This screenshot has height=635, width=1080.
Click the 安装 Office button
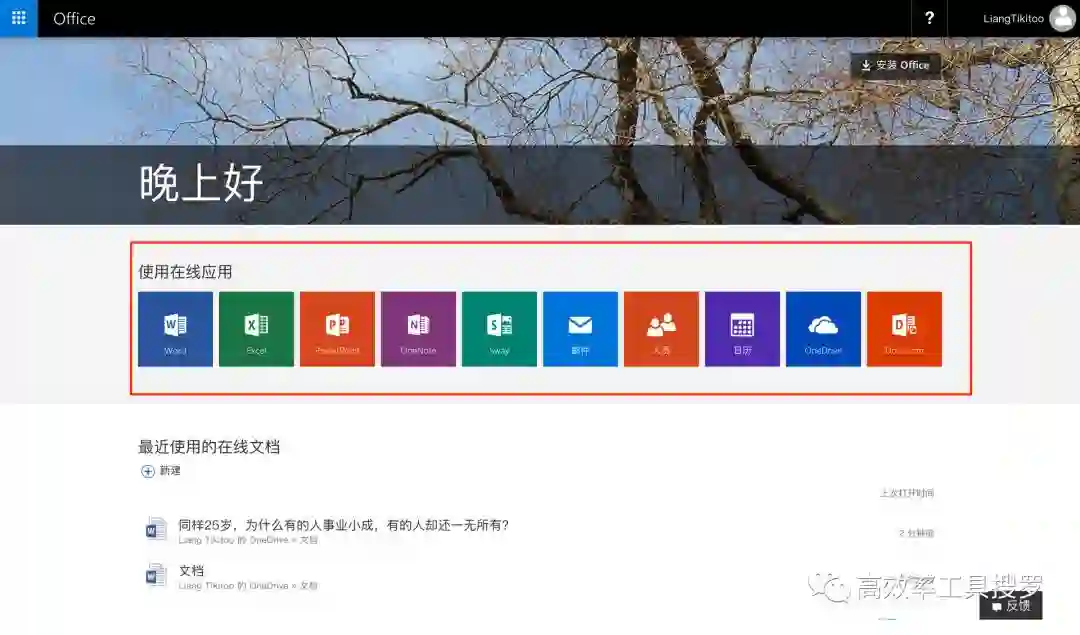point(895,65)
